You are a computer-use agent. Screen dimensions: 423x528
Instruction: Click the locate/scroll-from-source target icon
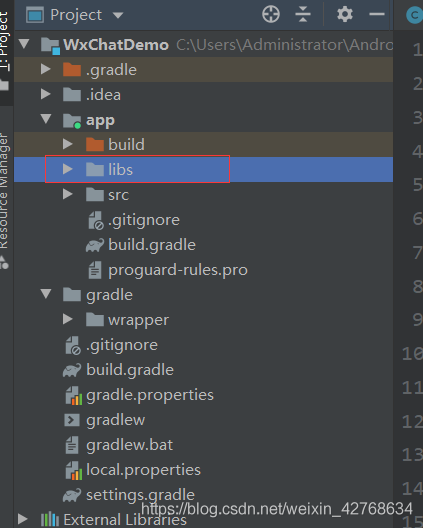coord(271,14)
